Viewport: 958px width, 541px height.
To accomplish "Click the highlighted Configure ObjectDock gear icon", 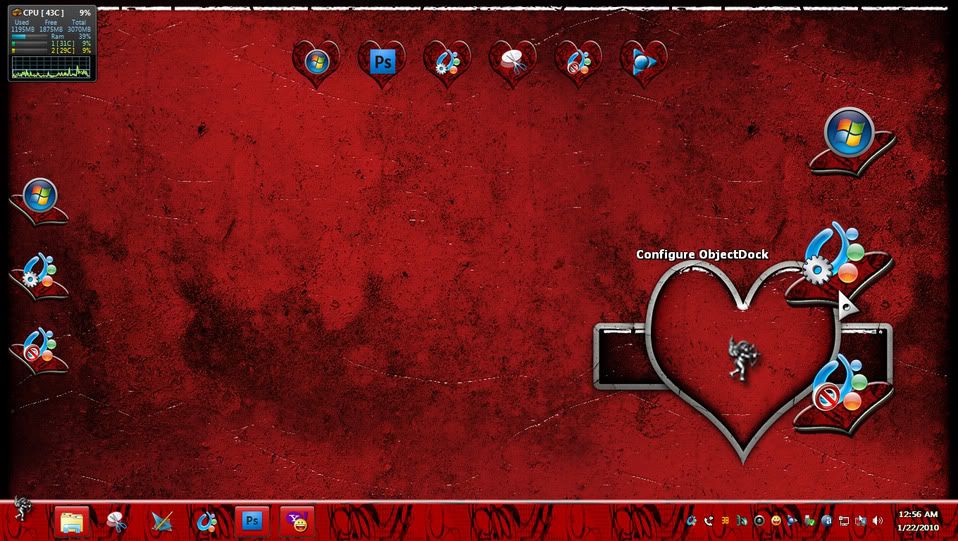I will 837,263.
